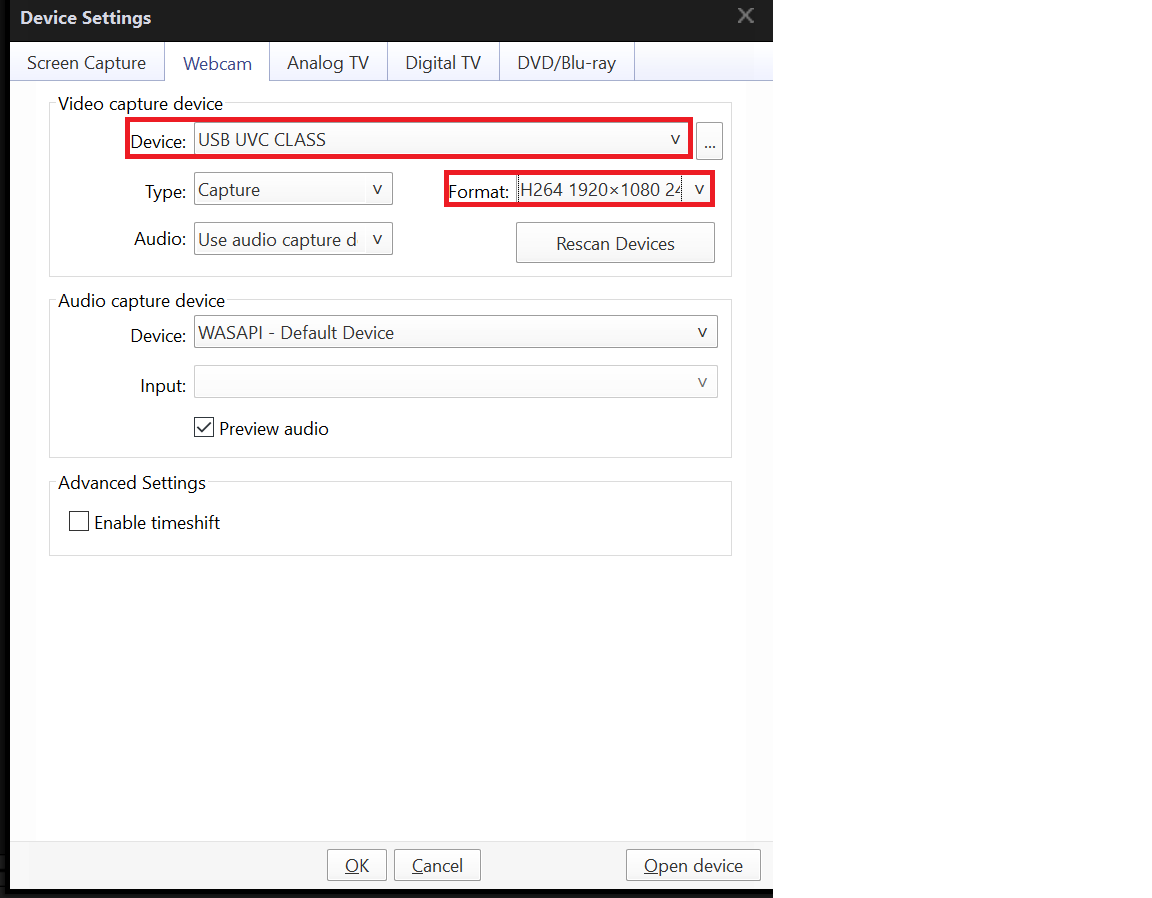
Task: Switch to the Screen Capture tab
Action: pyautogui.click(x=86, y=63)
